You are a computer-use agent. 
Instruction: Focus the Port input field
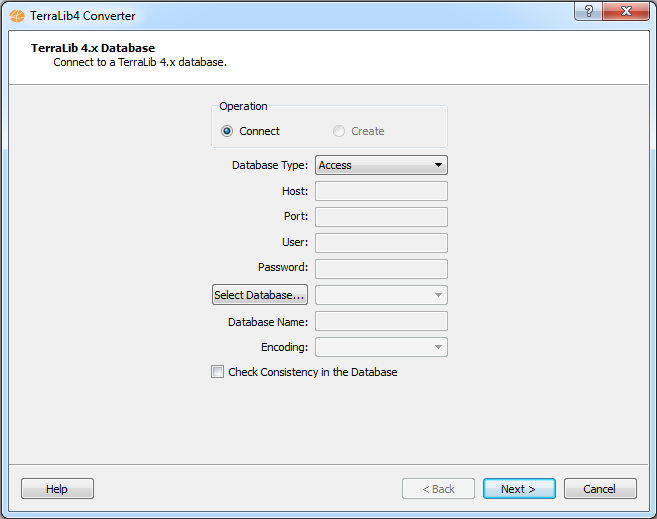coord(381,217)
